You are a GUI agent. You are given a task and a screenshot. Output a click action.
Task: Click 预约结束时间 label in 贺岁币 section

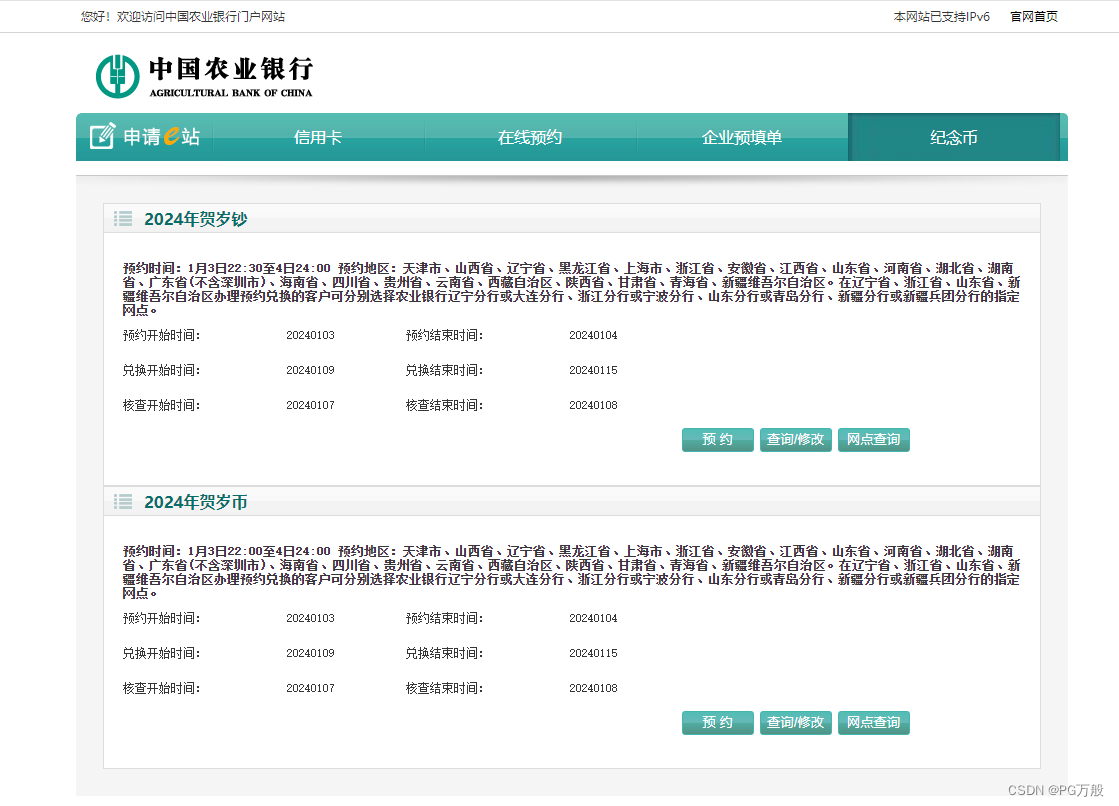[445, 618]
